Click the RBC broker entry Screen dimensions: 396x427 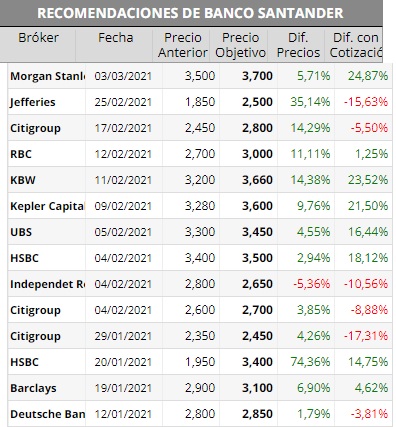(x=21, y=154)
